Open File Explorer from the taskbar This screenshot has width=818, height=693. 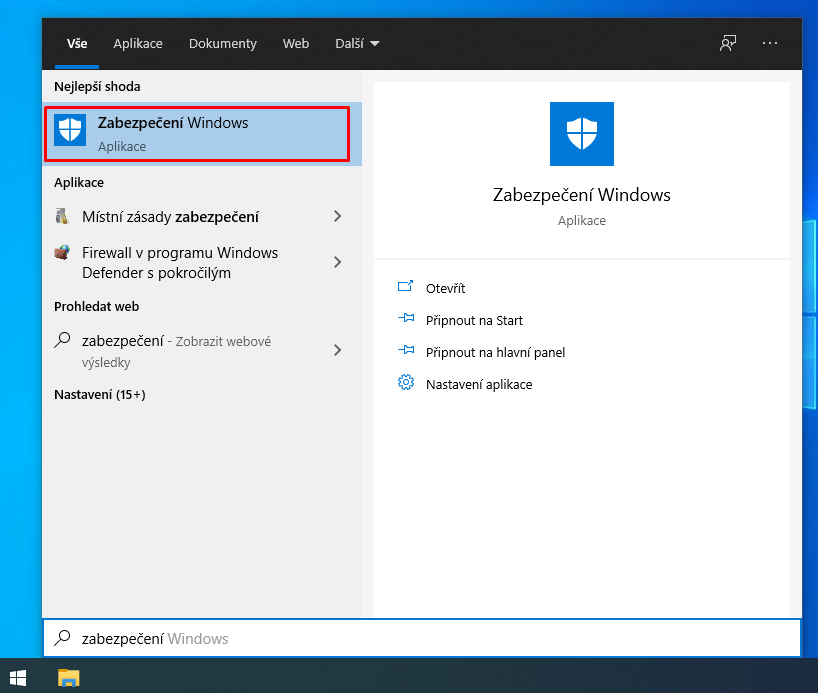click(68, 678)
